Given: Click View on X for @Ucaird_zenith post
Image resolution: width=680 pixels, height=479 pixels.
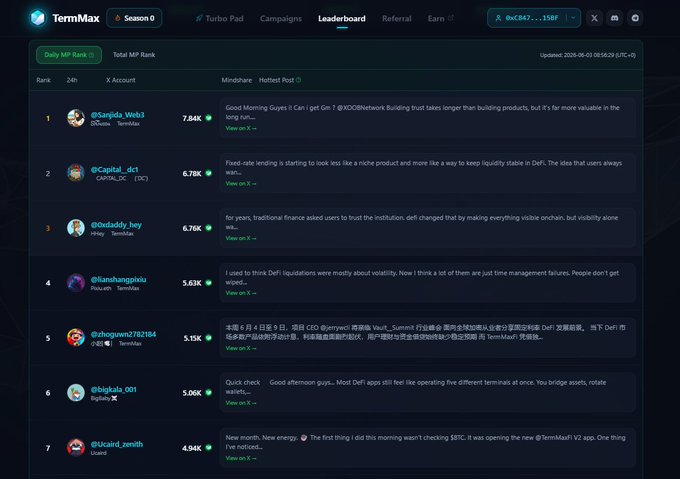Looking at the screenshot, I should (x=241, y=458).
